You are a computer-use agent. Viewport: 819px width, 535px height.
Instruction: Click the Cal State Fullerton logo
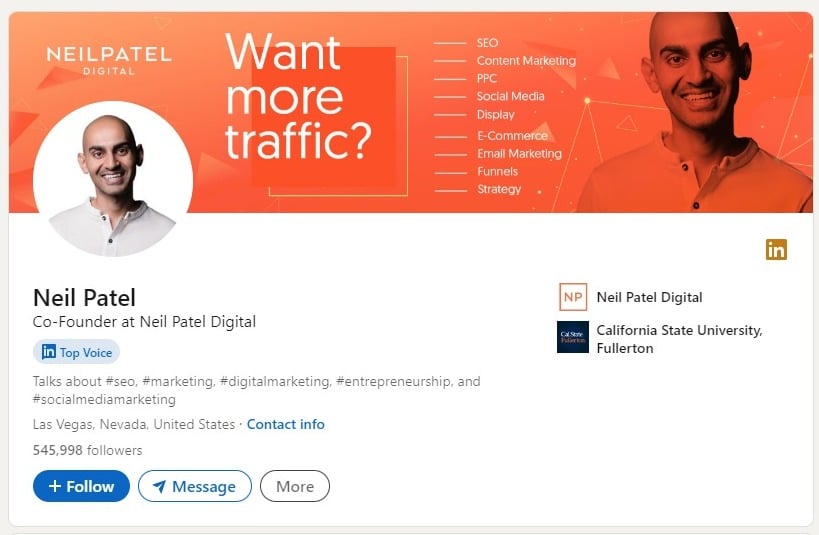pyautogui.click(x=573, y=337)
